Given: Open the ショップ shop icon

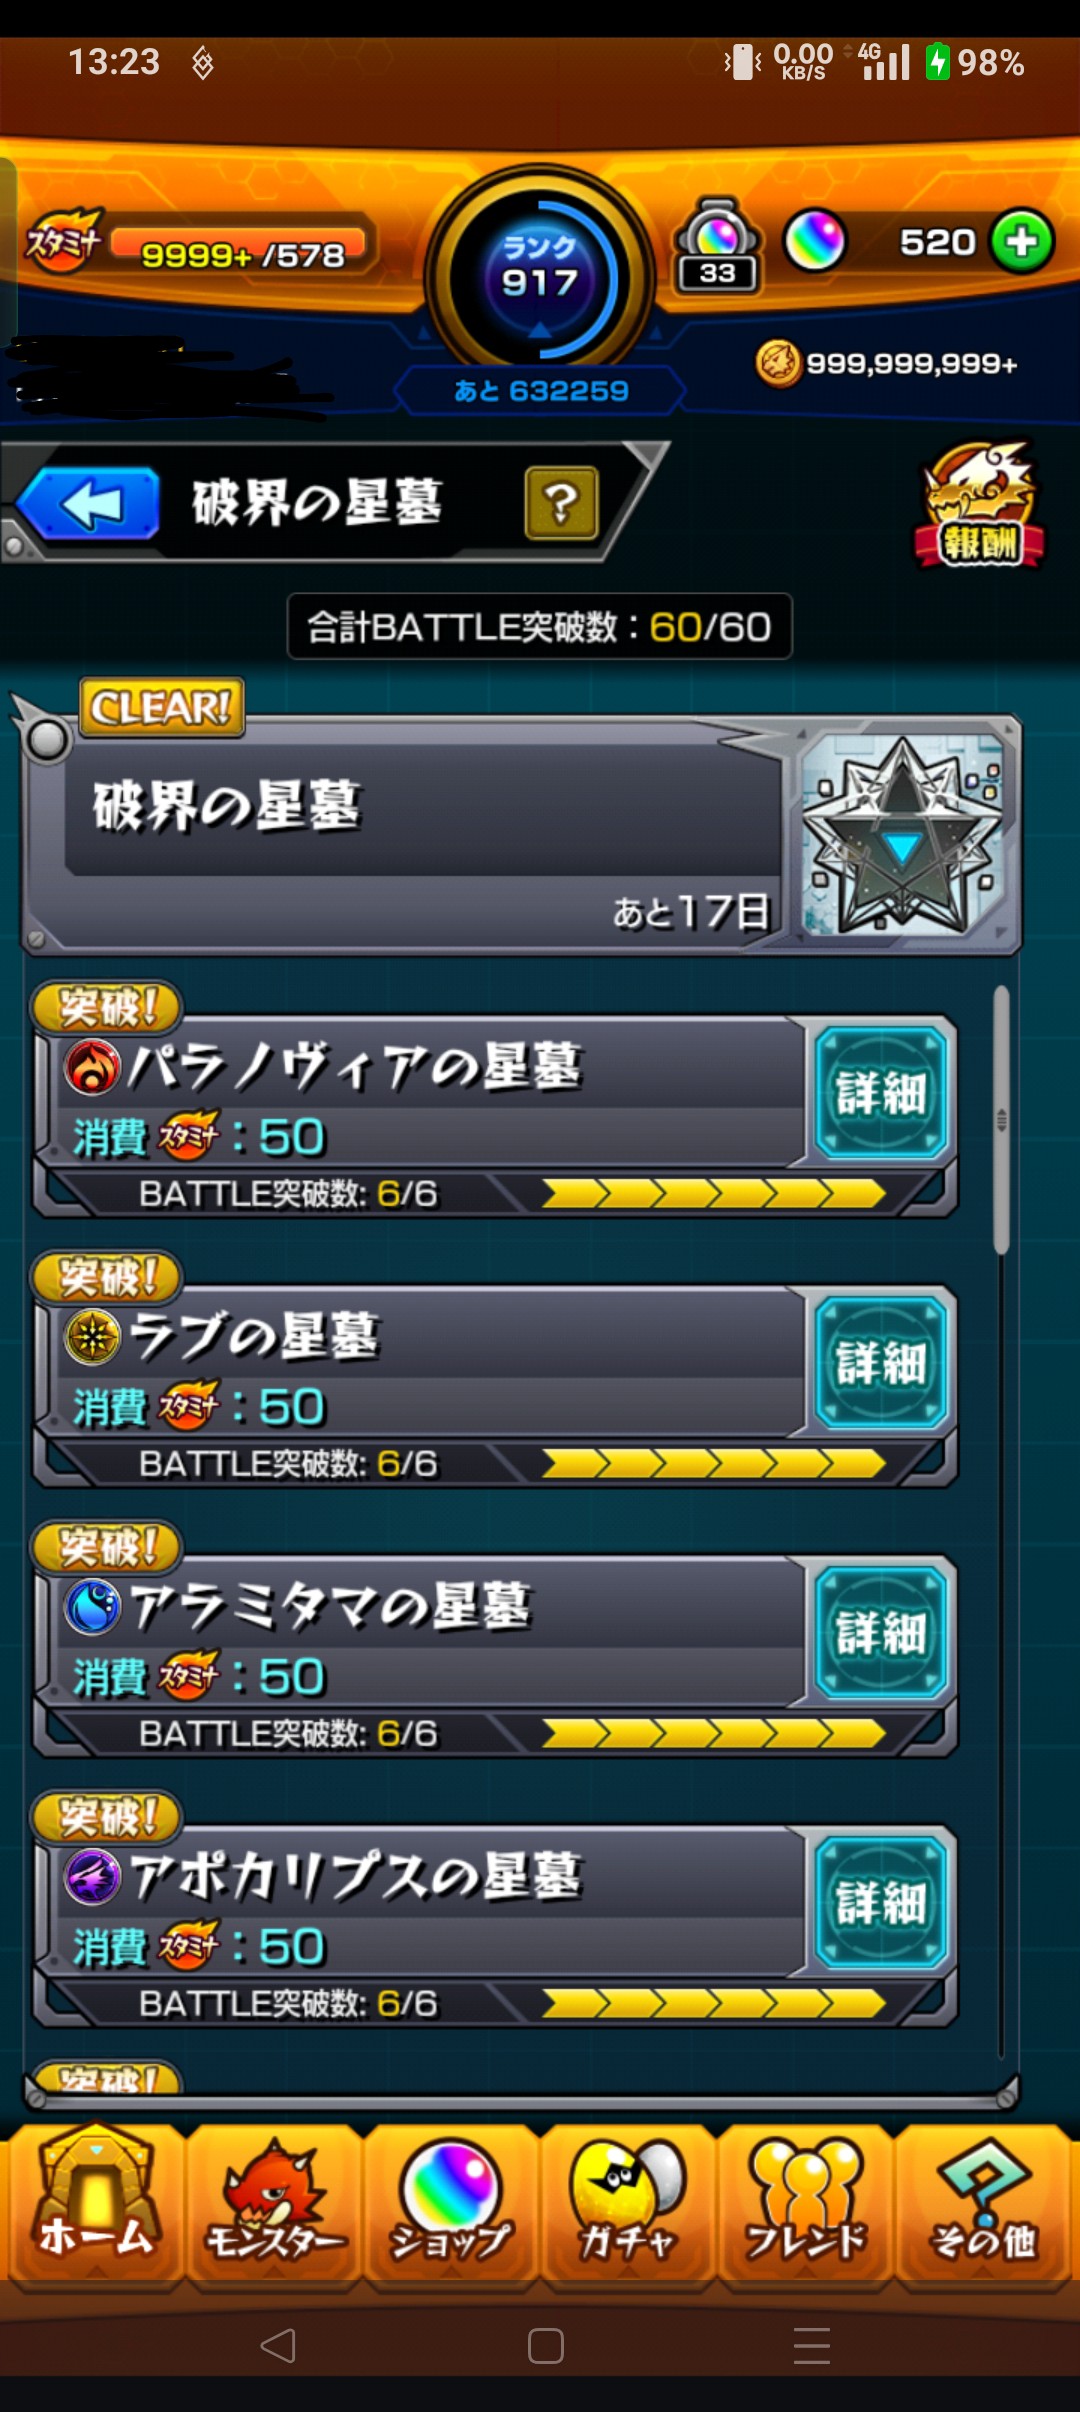Looking at the screenshot, I should point(451,2205).
